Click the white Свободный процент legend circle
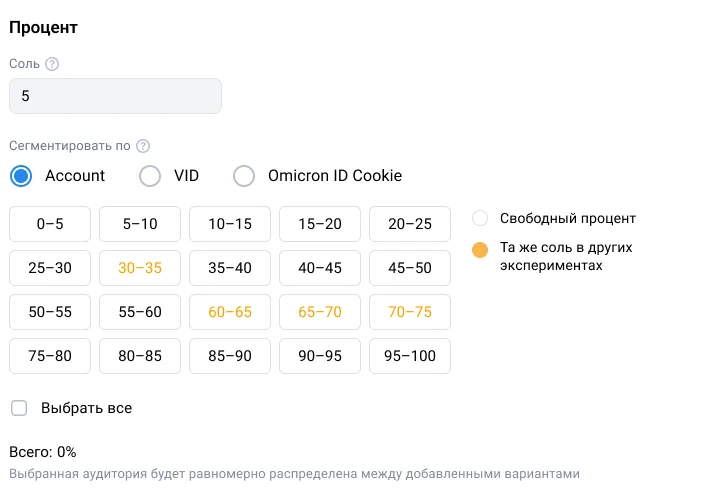The width and height of the screenshot is (725, 502). click(480, 218)
